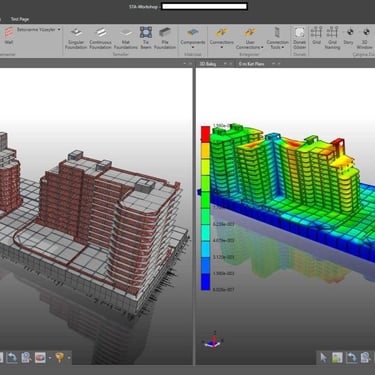Click zoom icon in left viewport toolbar
This screenshot has width=375, height=375.
pyautogui.click(x=26, y=358)
